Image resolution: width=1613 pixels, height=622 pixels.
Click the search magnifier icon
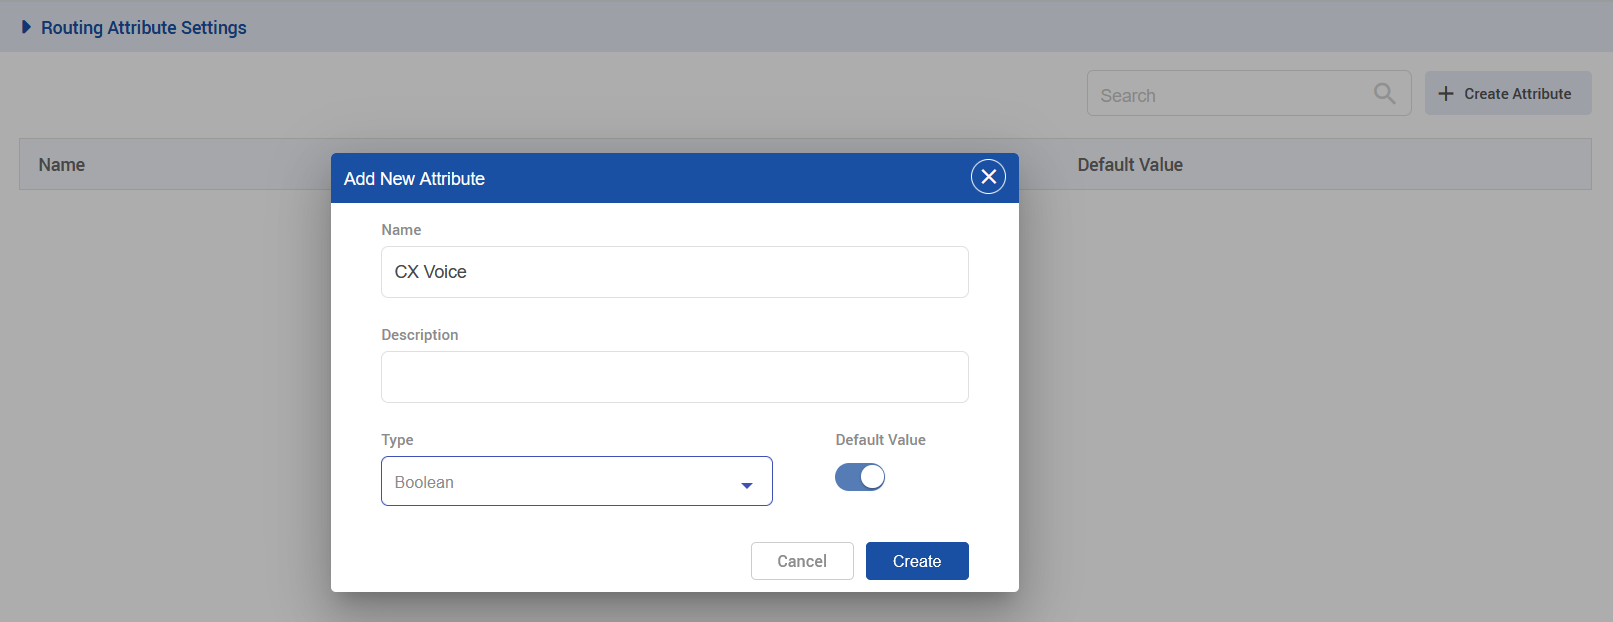point(1384,94)
